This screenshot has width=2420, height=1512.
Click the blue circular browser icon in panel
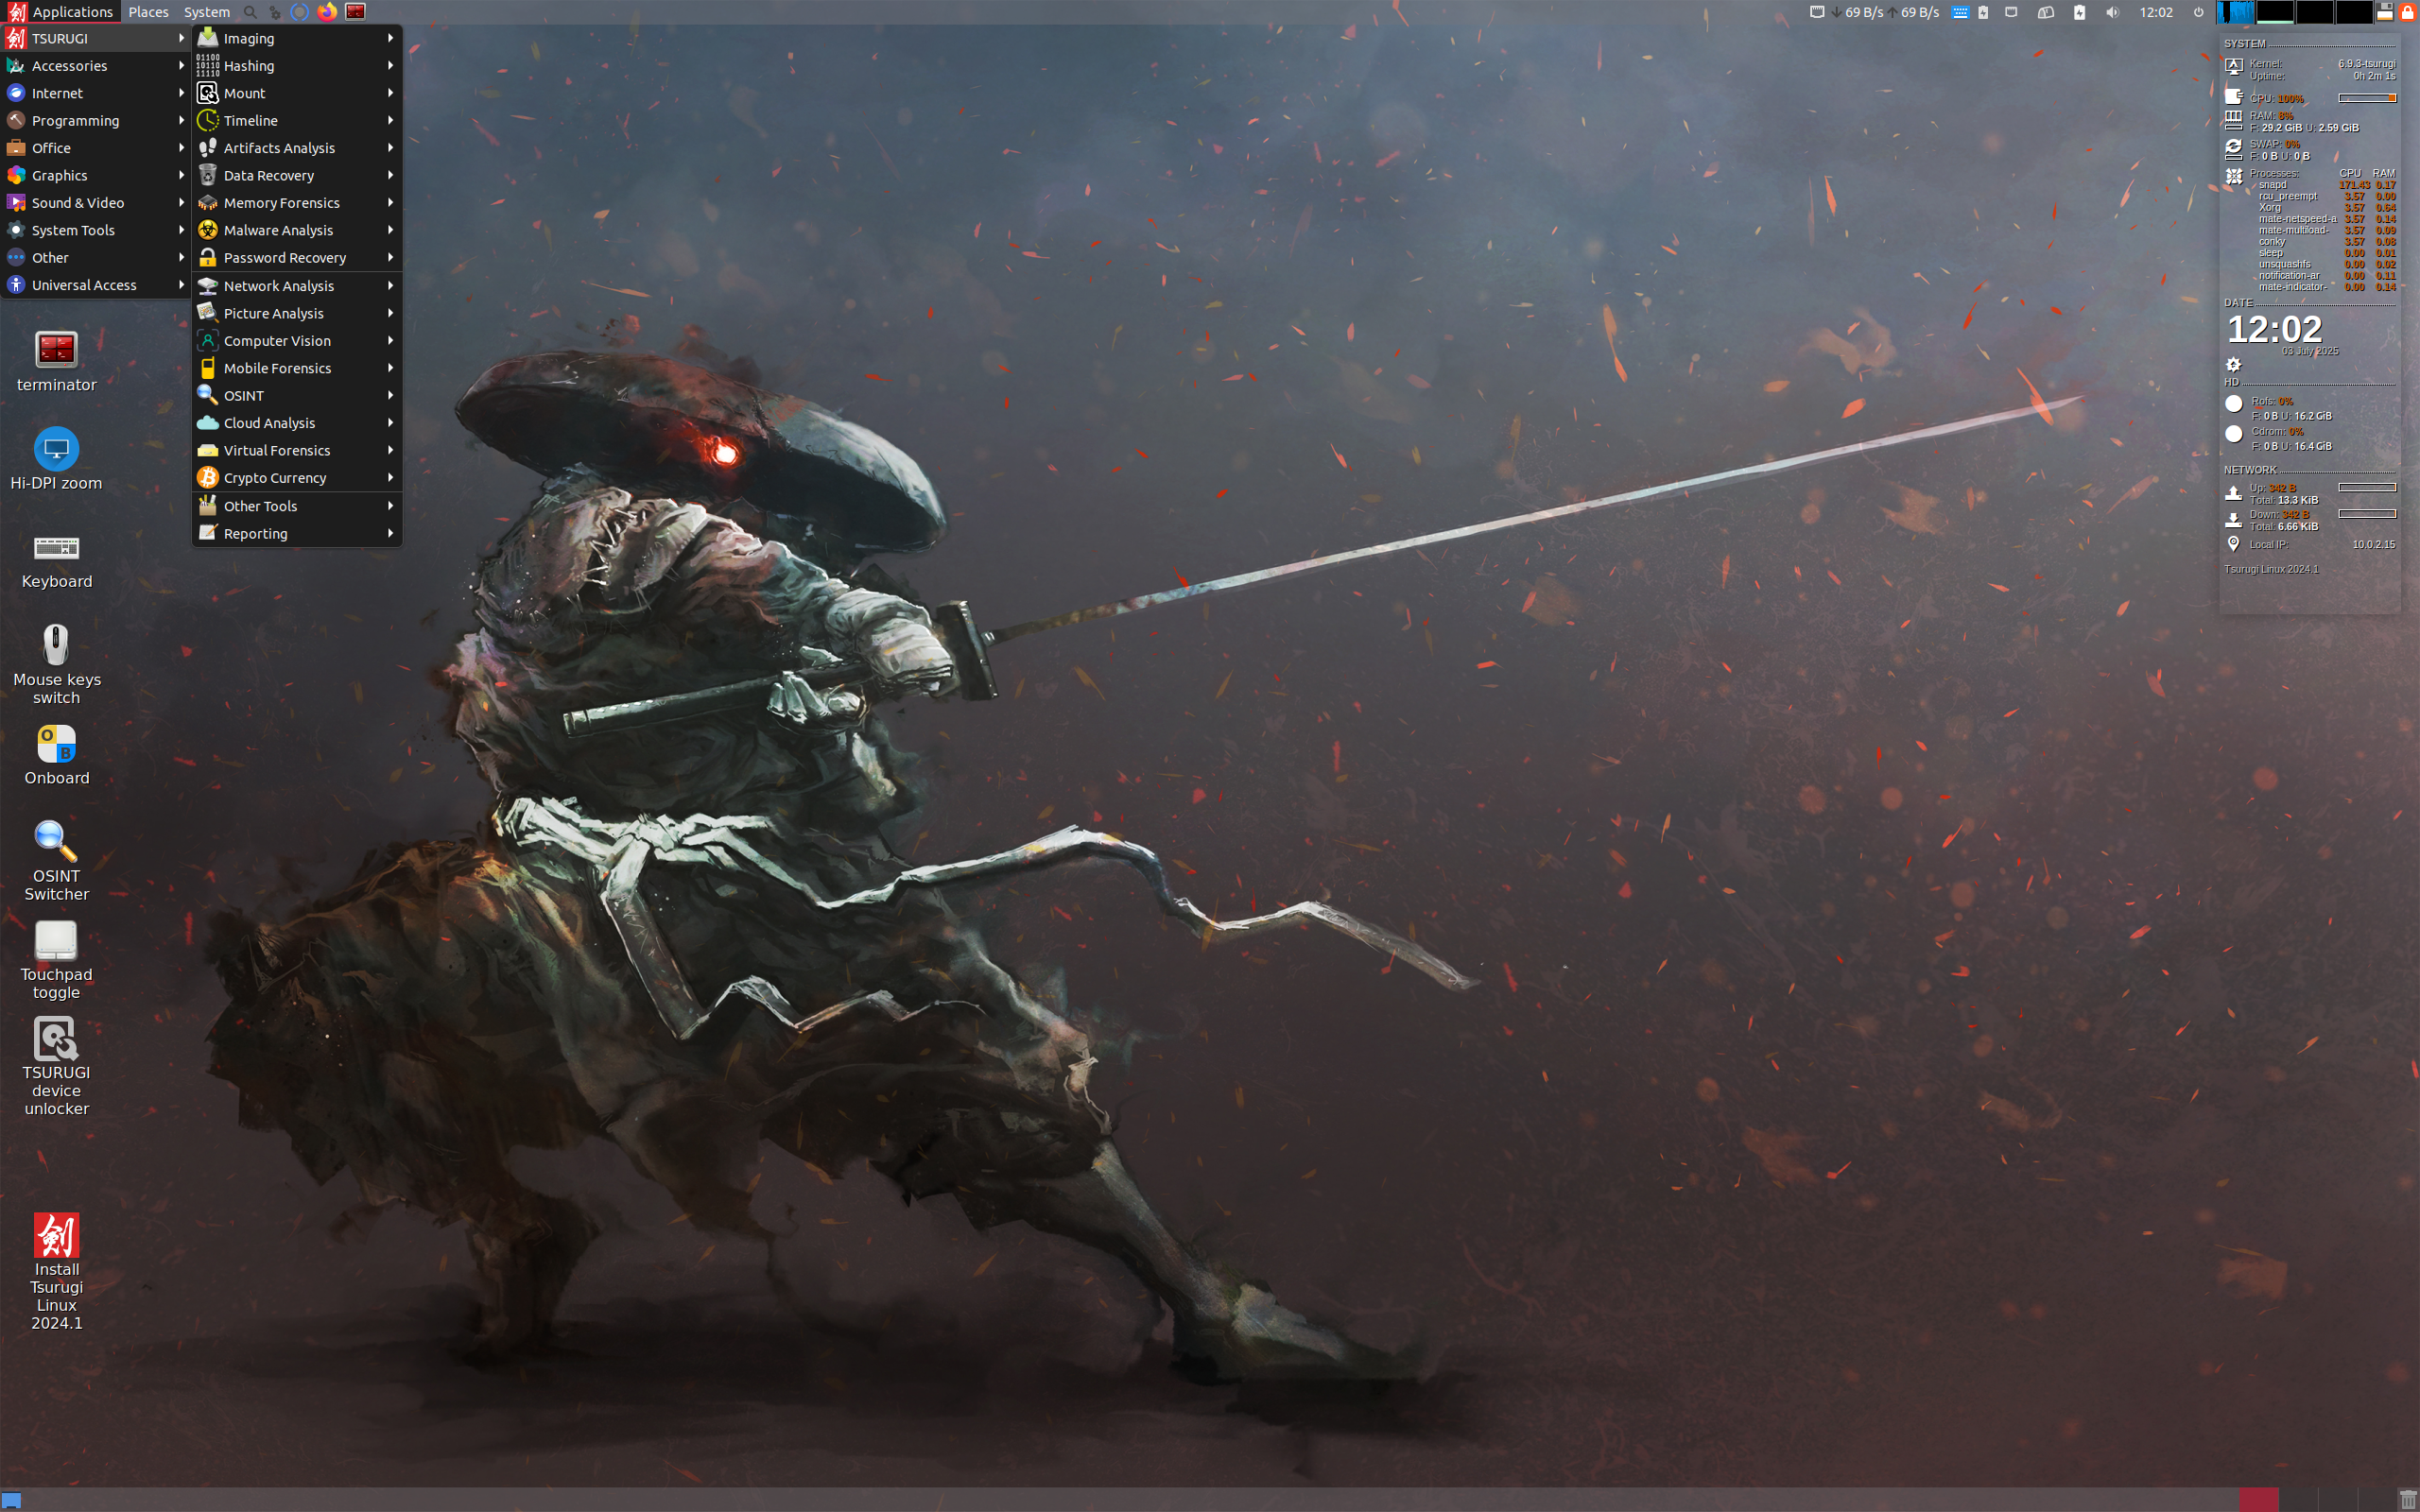(x=300, y=12)
